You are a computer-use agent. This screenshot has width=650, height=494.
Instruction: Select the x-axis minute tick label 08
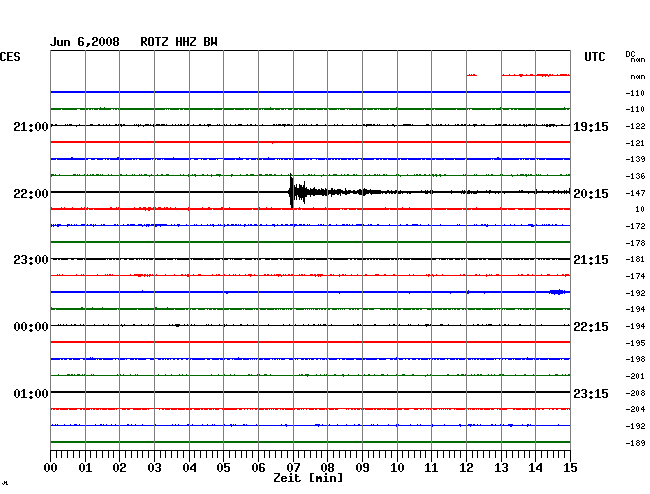coord(327,468)
